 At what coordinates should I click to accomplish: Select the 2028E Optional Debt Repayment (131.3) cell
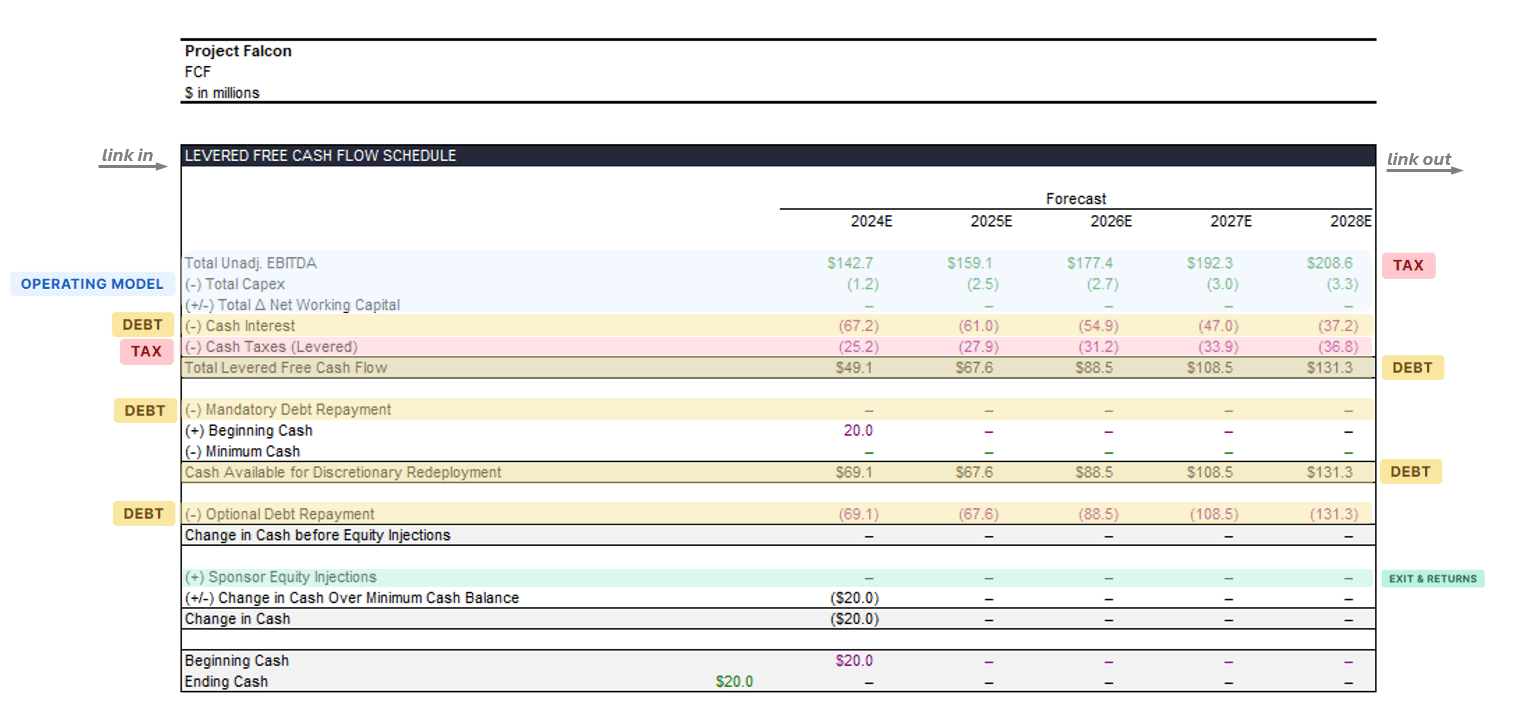point(1334,514)
